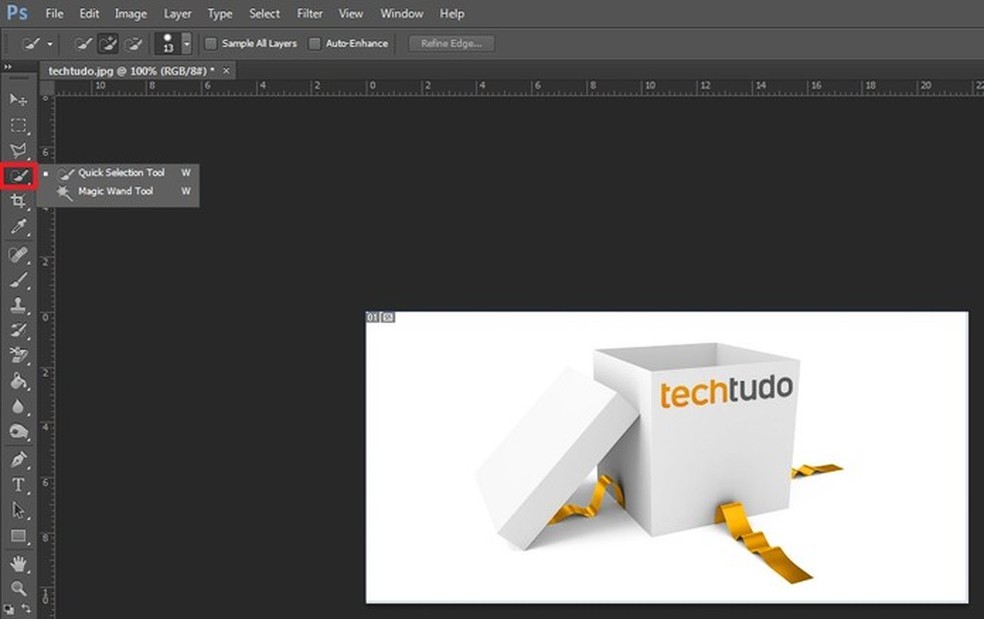Screen dimensions: 984x619
Task: Pick the Clone Stamp tool
Action: pos(16,305)
